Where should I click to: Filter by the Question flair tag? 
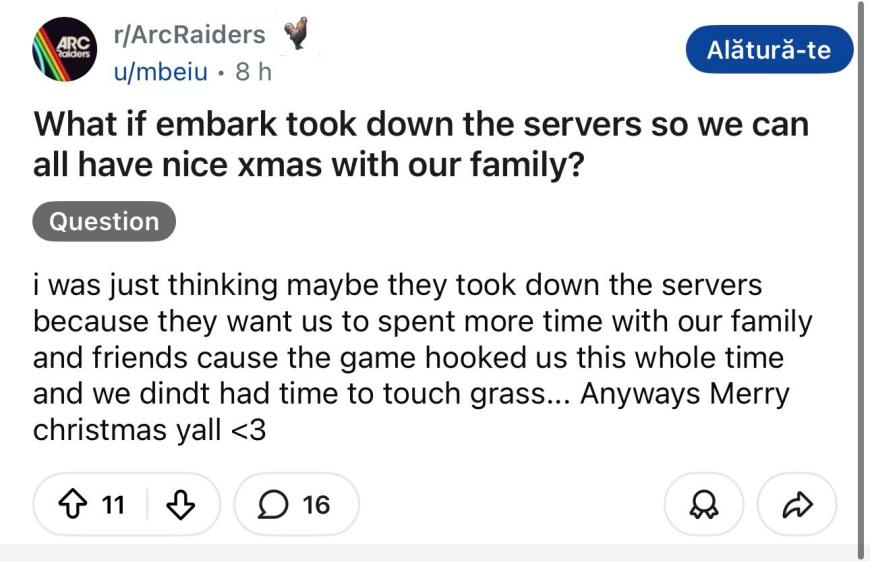point(104,221)
